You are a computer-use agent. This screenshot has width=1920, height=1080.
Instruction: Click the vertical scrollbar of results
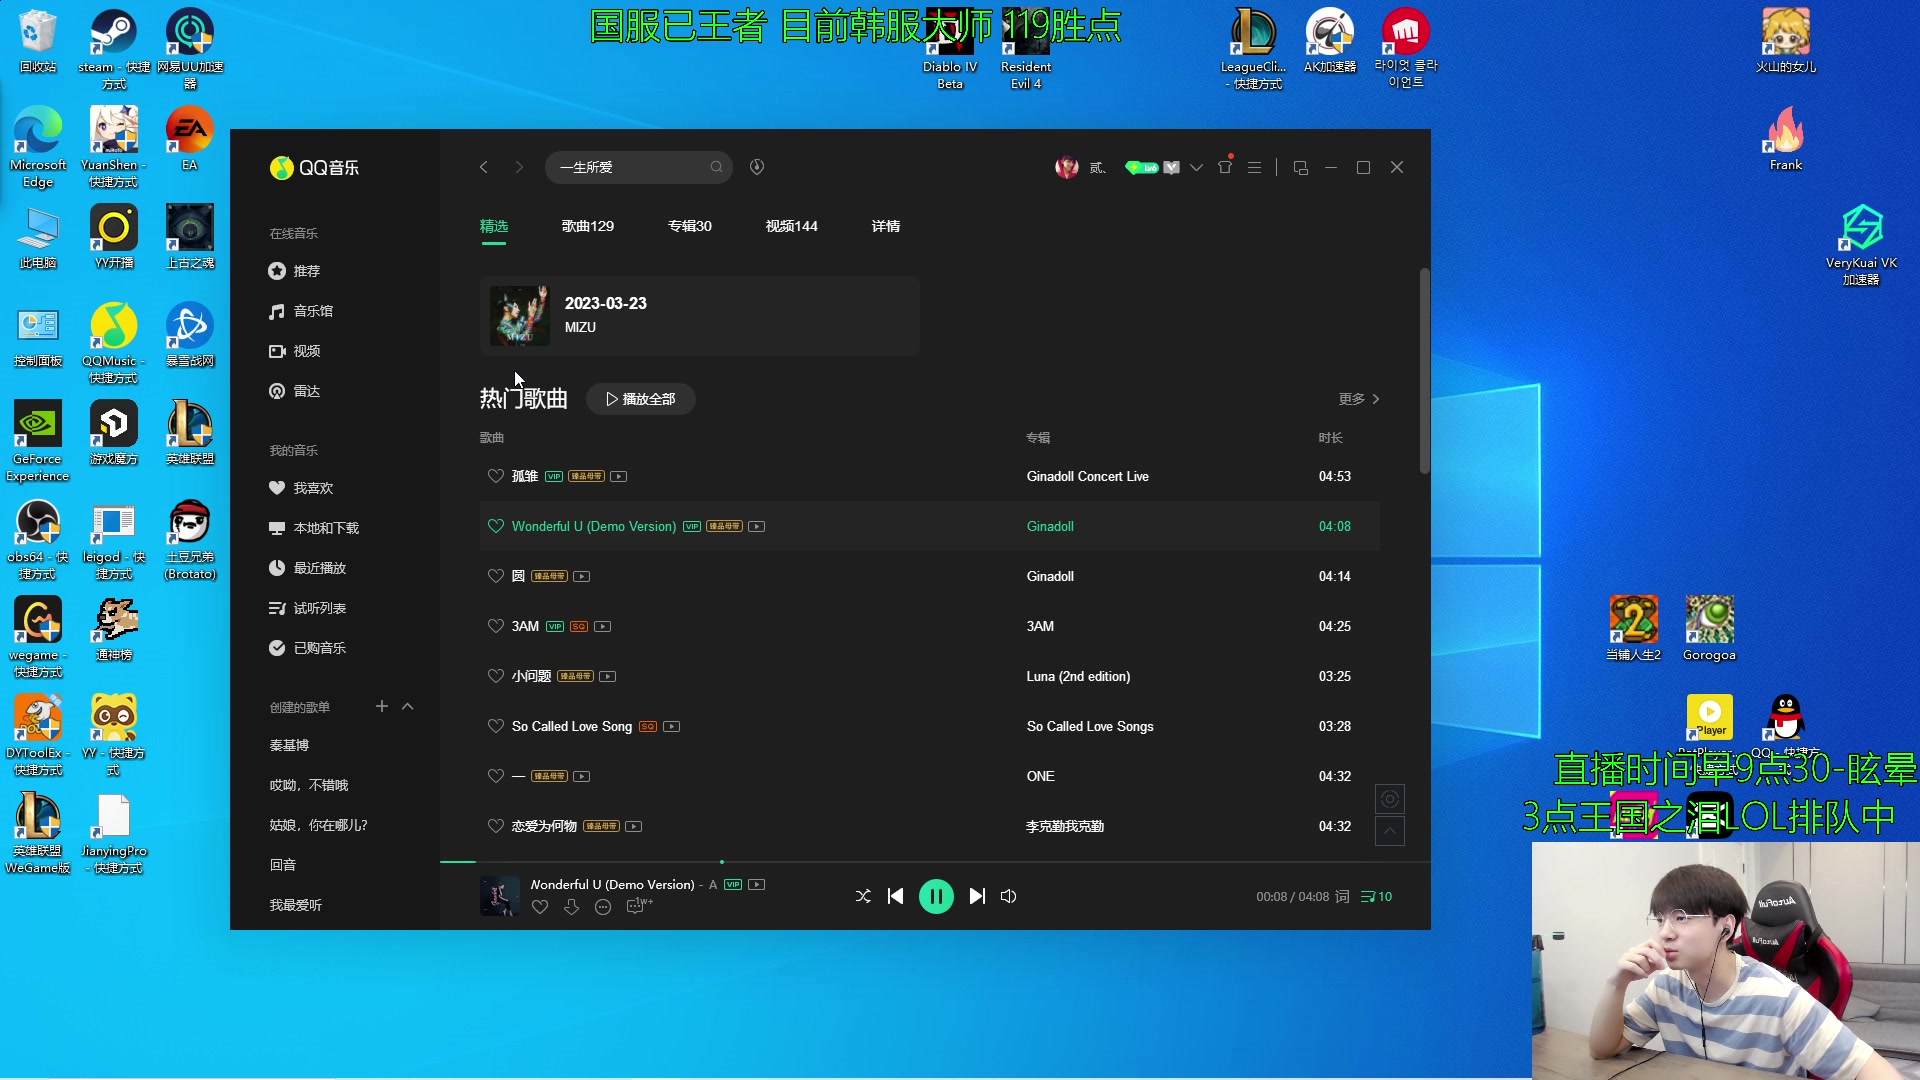click(x=1424, y=371)
